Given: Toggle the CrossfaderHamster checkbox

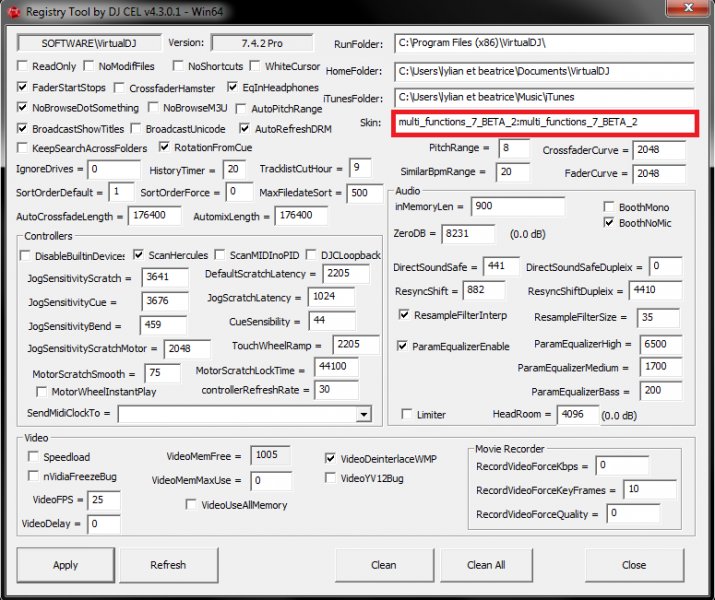Looking at the screenshot, I should [x=119, y=88].
